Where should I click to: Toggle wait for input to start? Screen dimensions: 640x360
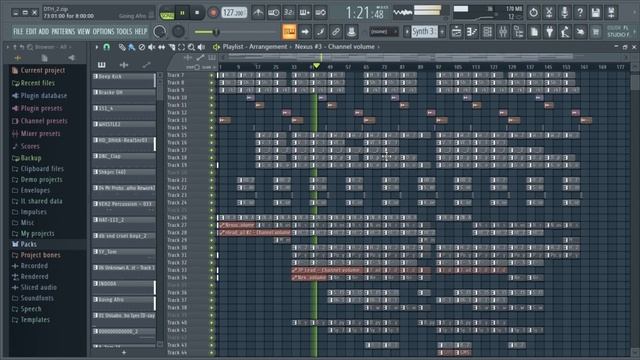point(273,13)
